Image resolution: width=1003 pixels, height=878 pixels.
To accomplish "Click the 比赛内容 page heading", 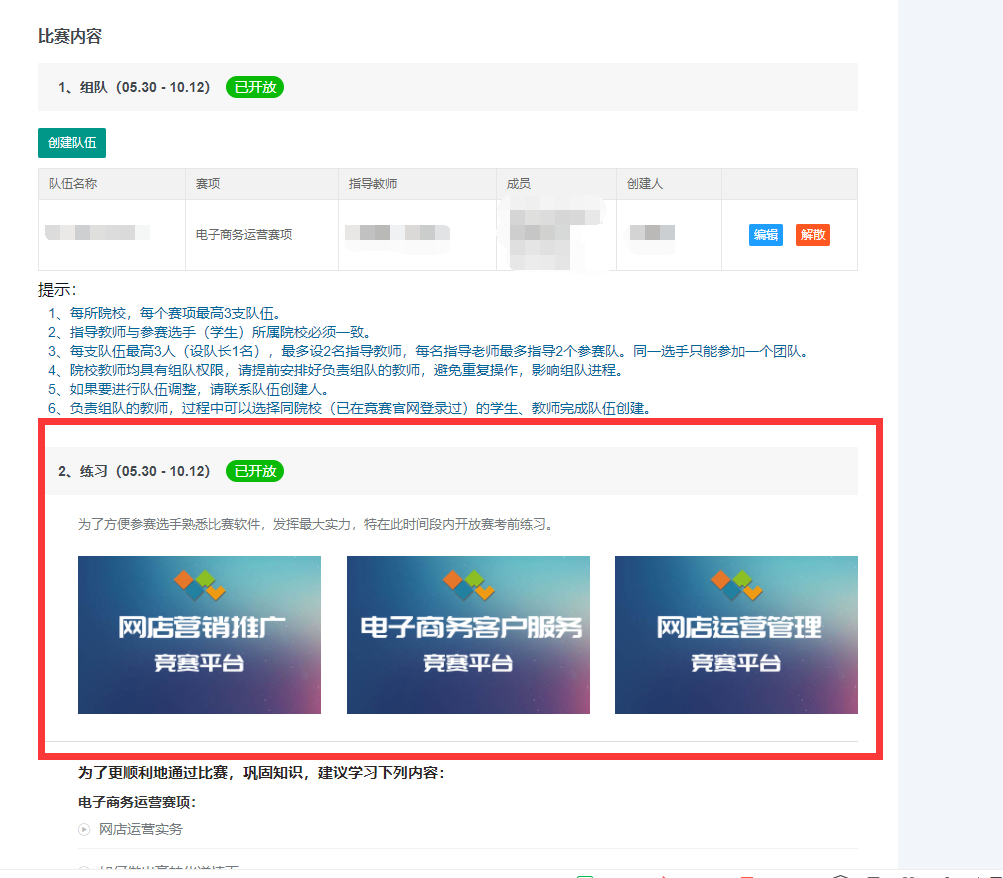I will 70,36.
